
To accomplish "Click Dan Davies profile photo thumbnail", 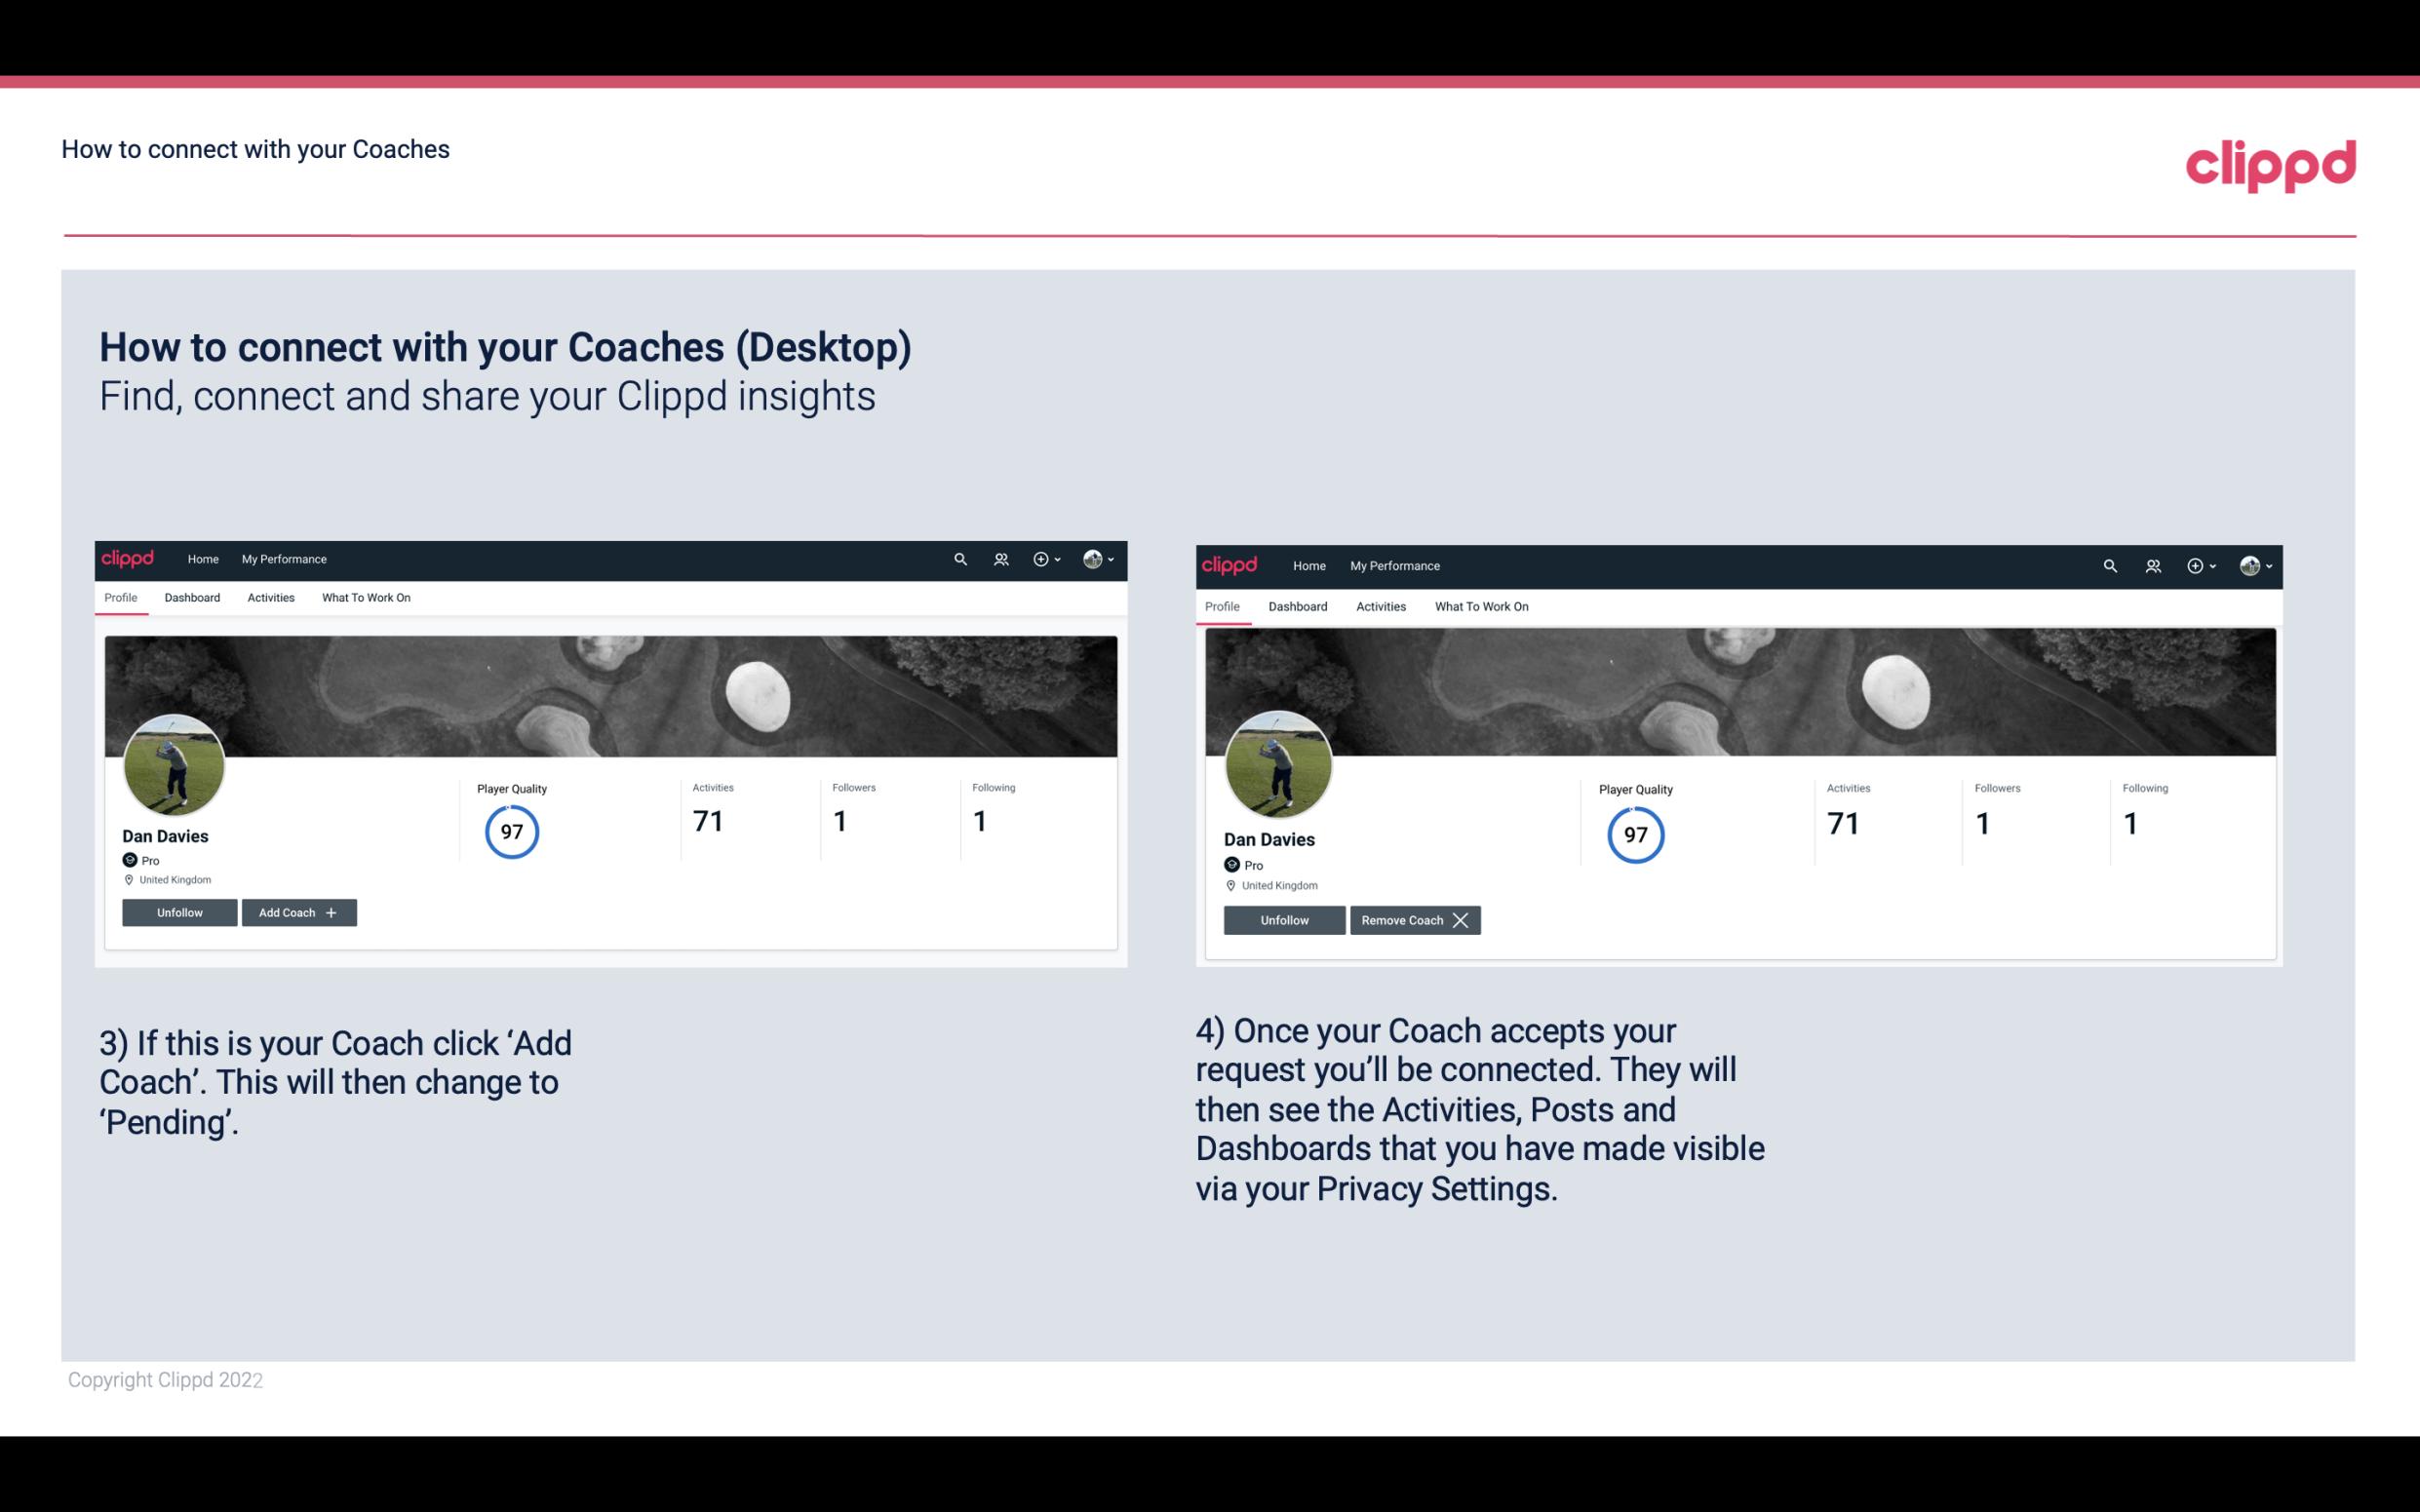I will [173, 763].
